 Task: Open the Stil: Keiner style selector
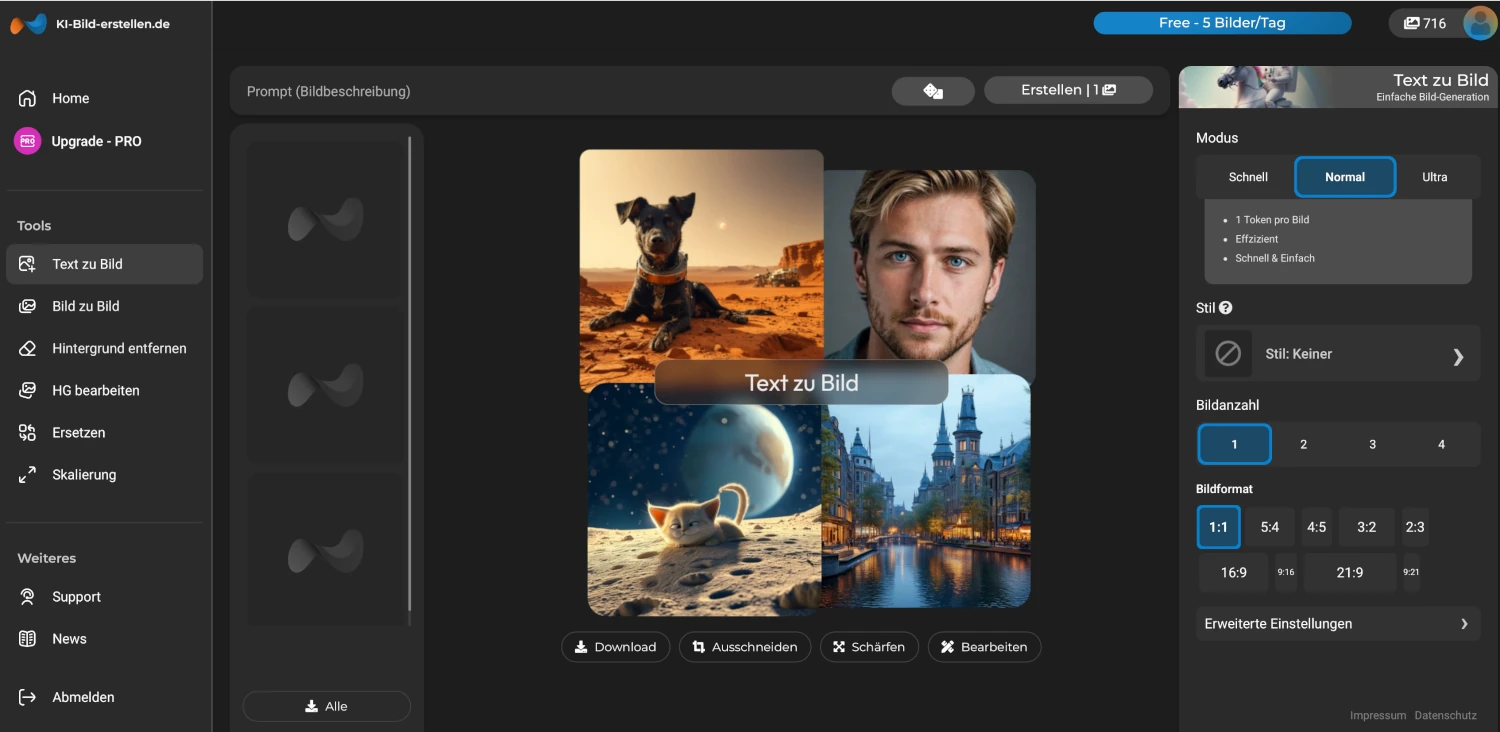point(1338,353)
